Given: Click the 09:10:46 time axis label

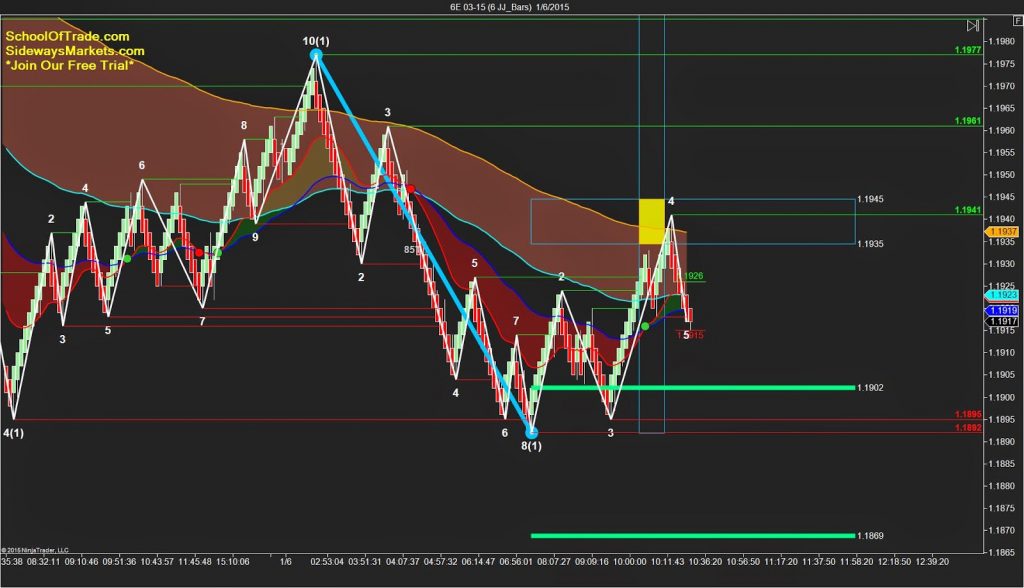Looking at the screenshot, I should tap(82, 562).
